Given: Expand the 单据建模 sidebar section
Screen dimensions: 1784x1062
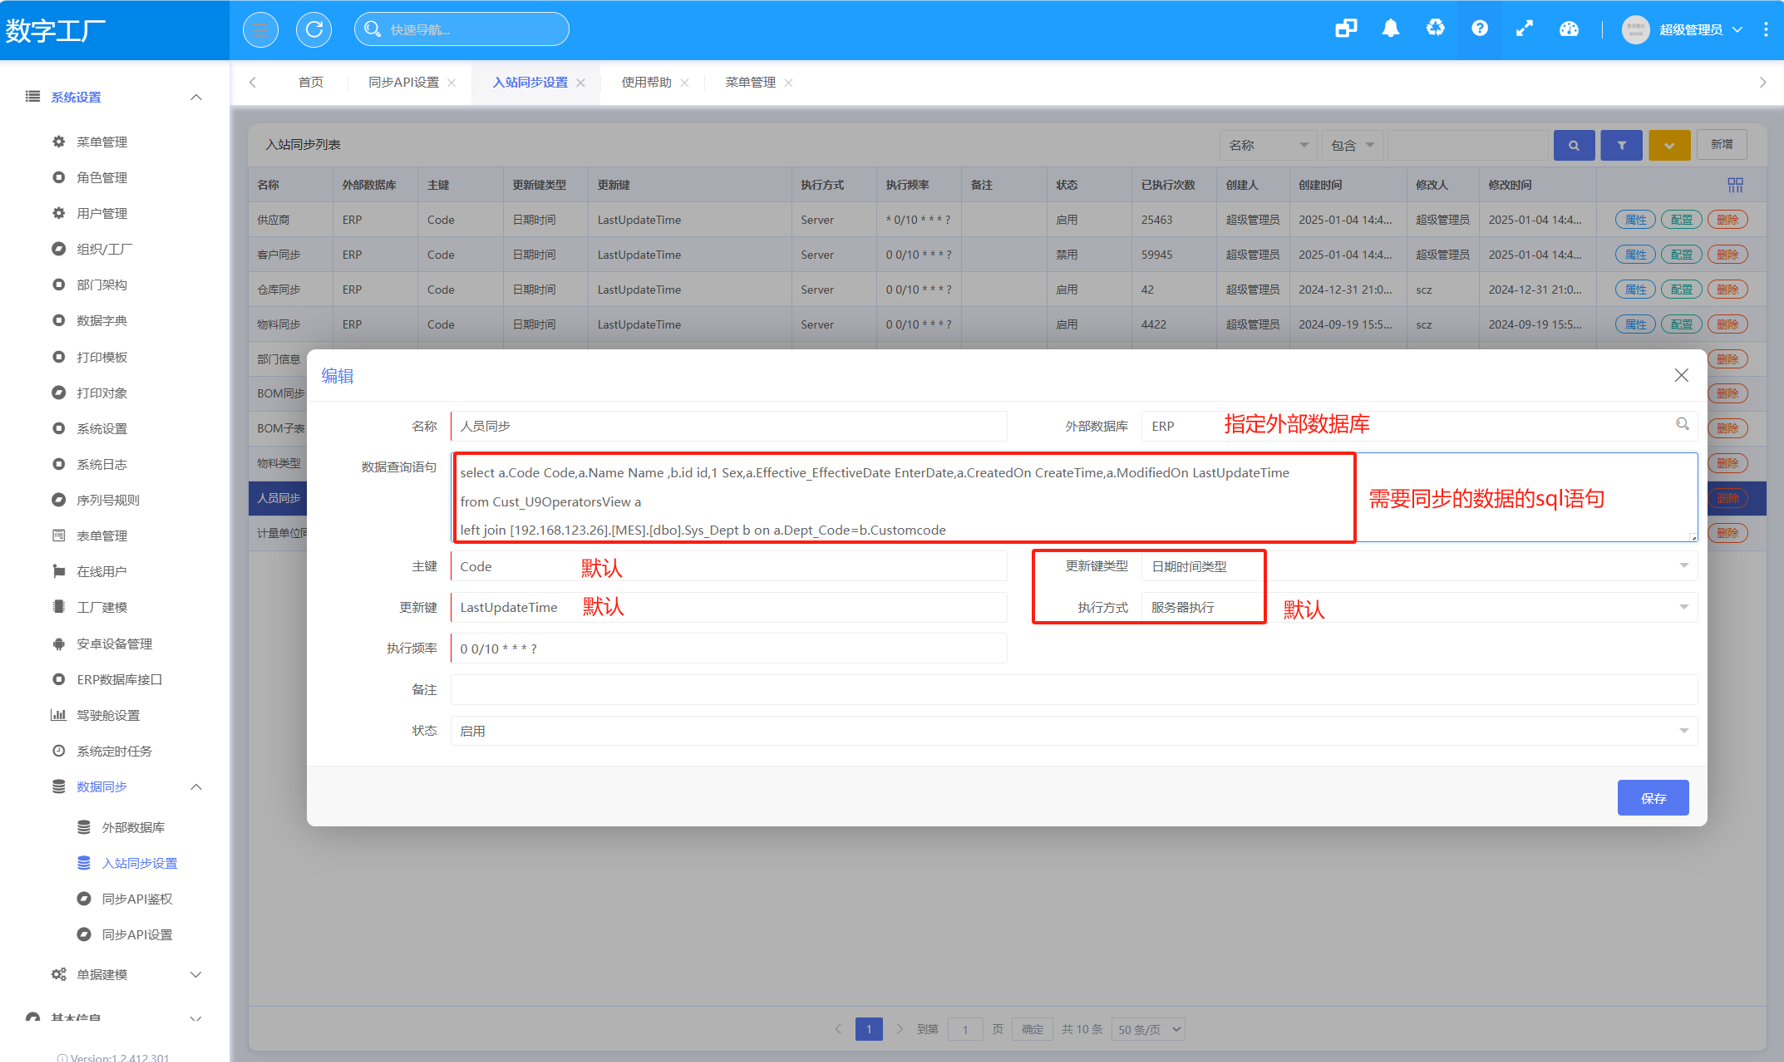Looking at the screenshot, I should pos(196,974).
